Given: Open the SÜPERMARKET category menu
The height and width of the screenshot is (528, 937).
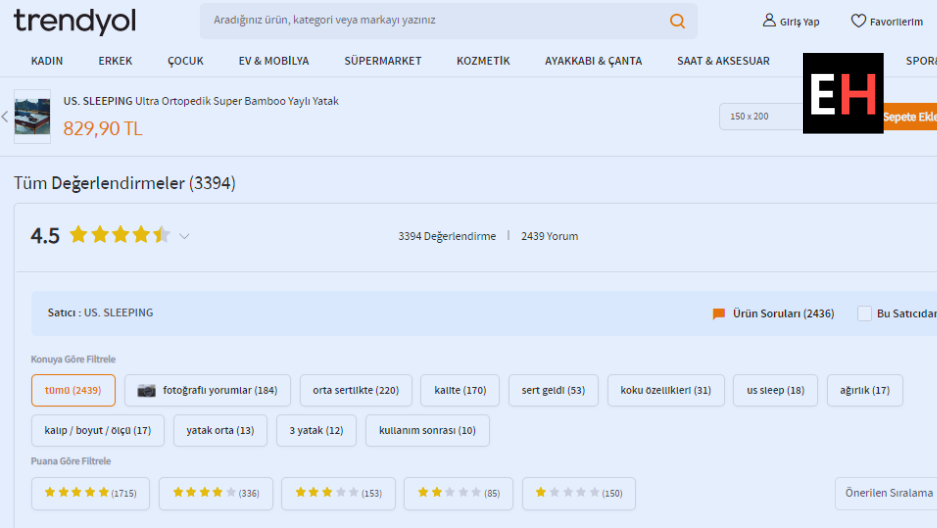Looking at the screenshot, I should pyautogui.click(x=382, y=61).
